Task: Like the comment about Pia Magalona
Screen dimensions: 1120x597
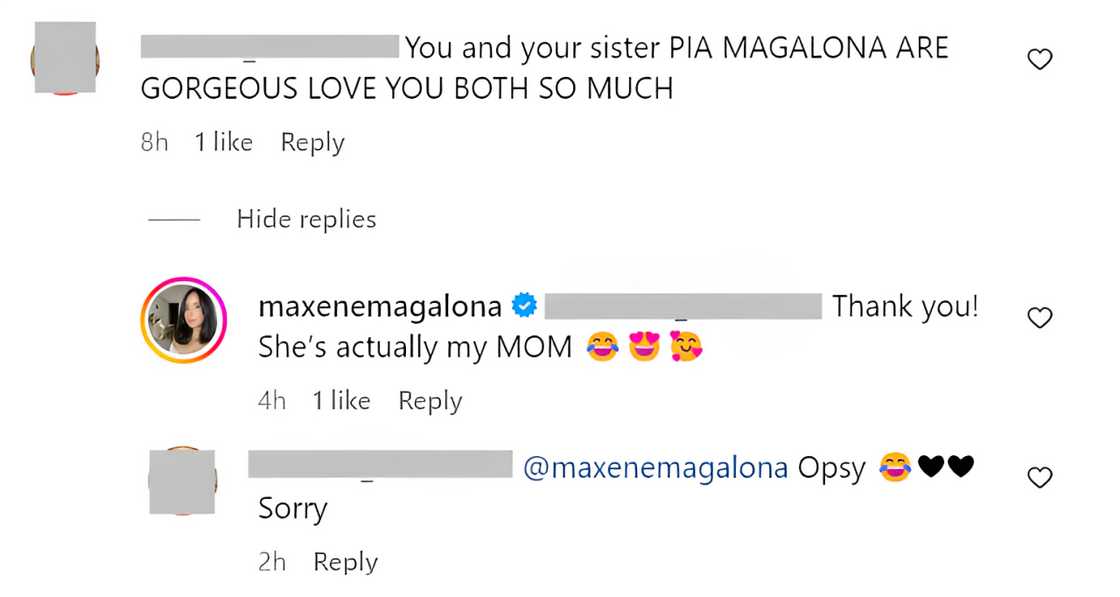Action: point(1040,60)
